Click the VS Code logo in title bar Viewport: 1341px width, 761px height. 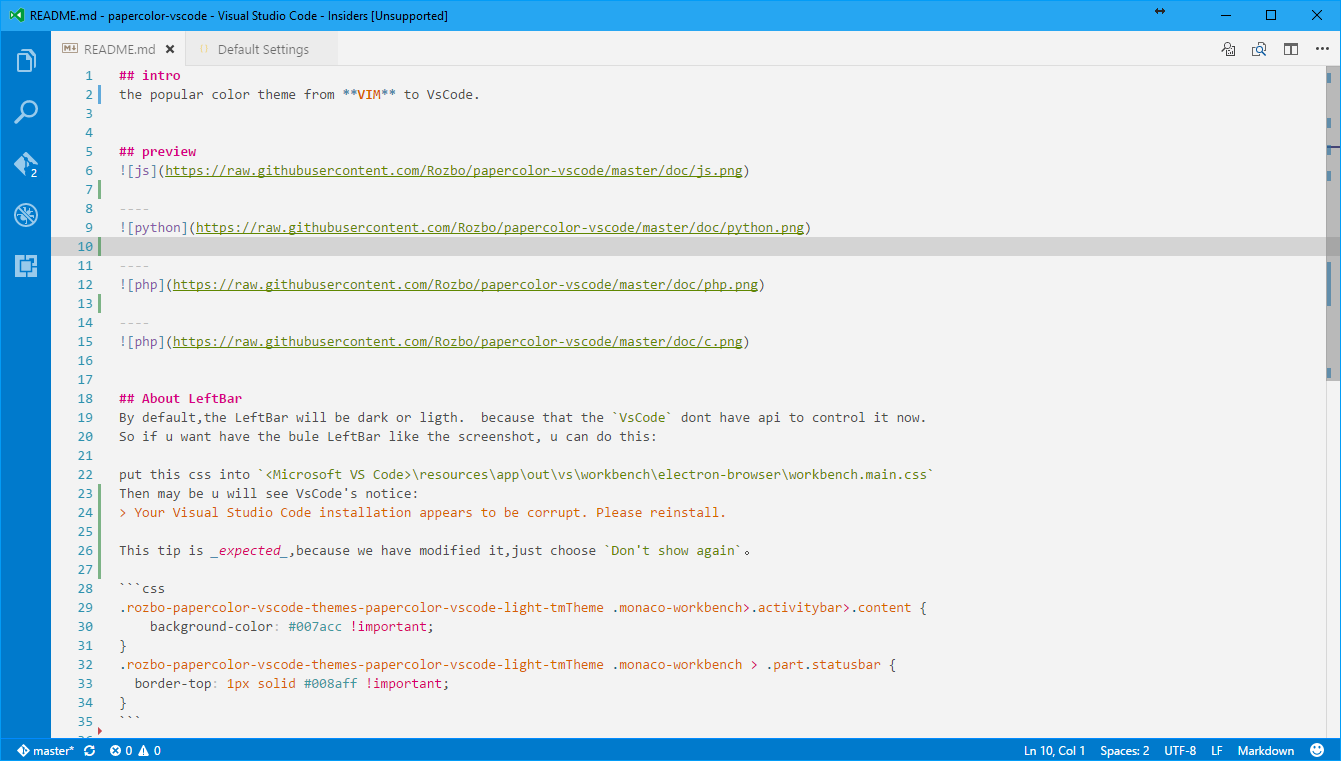tap(16, 15)
